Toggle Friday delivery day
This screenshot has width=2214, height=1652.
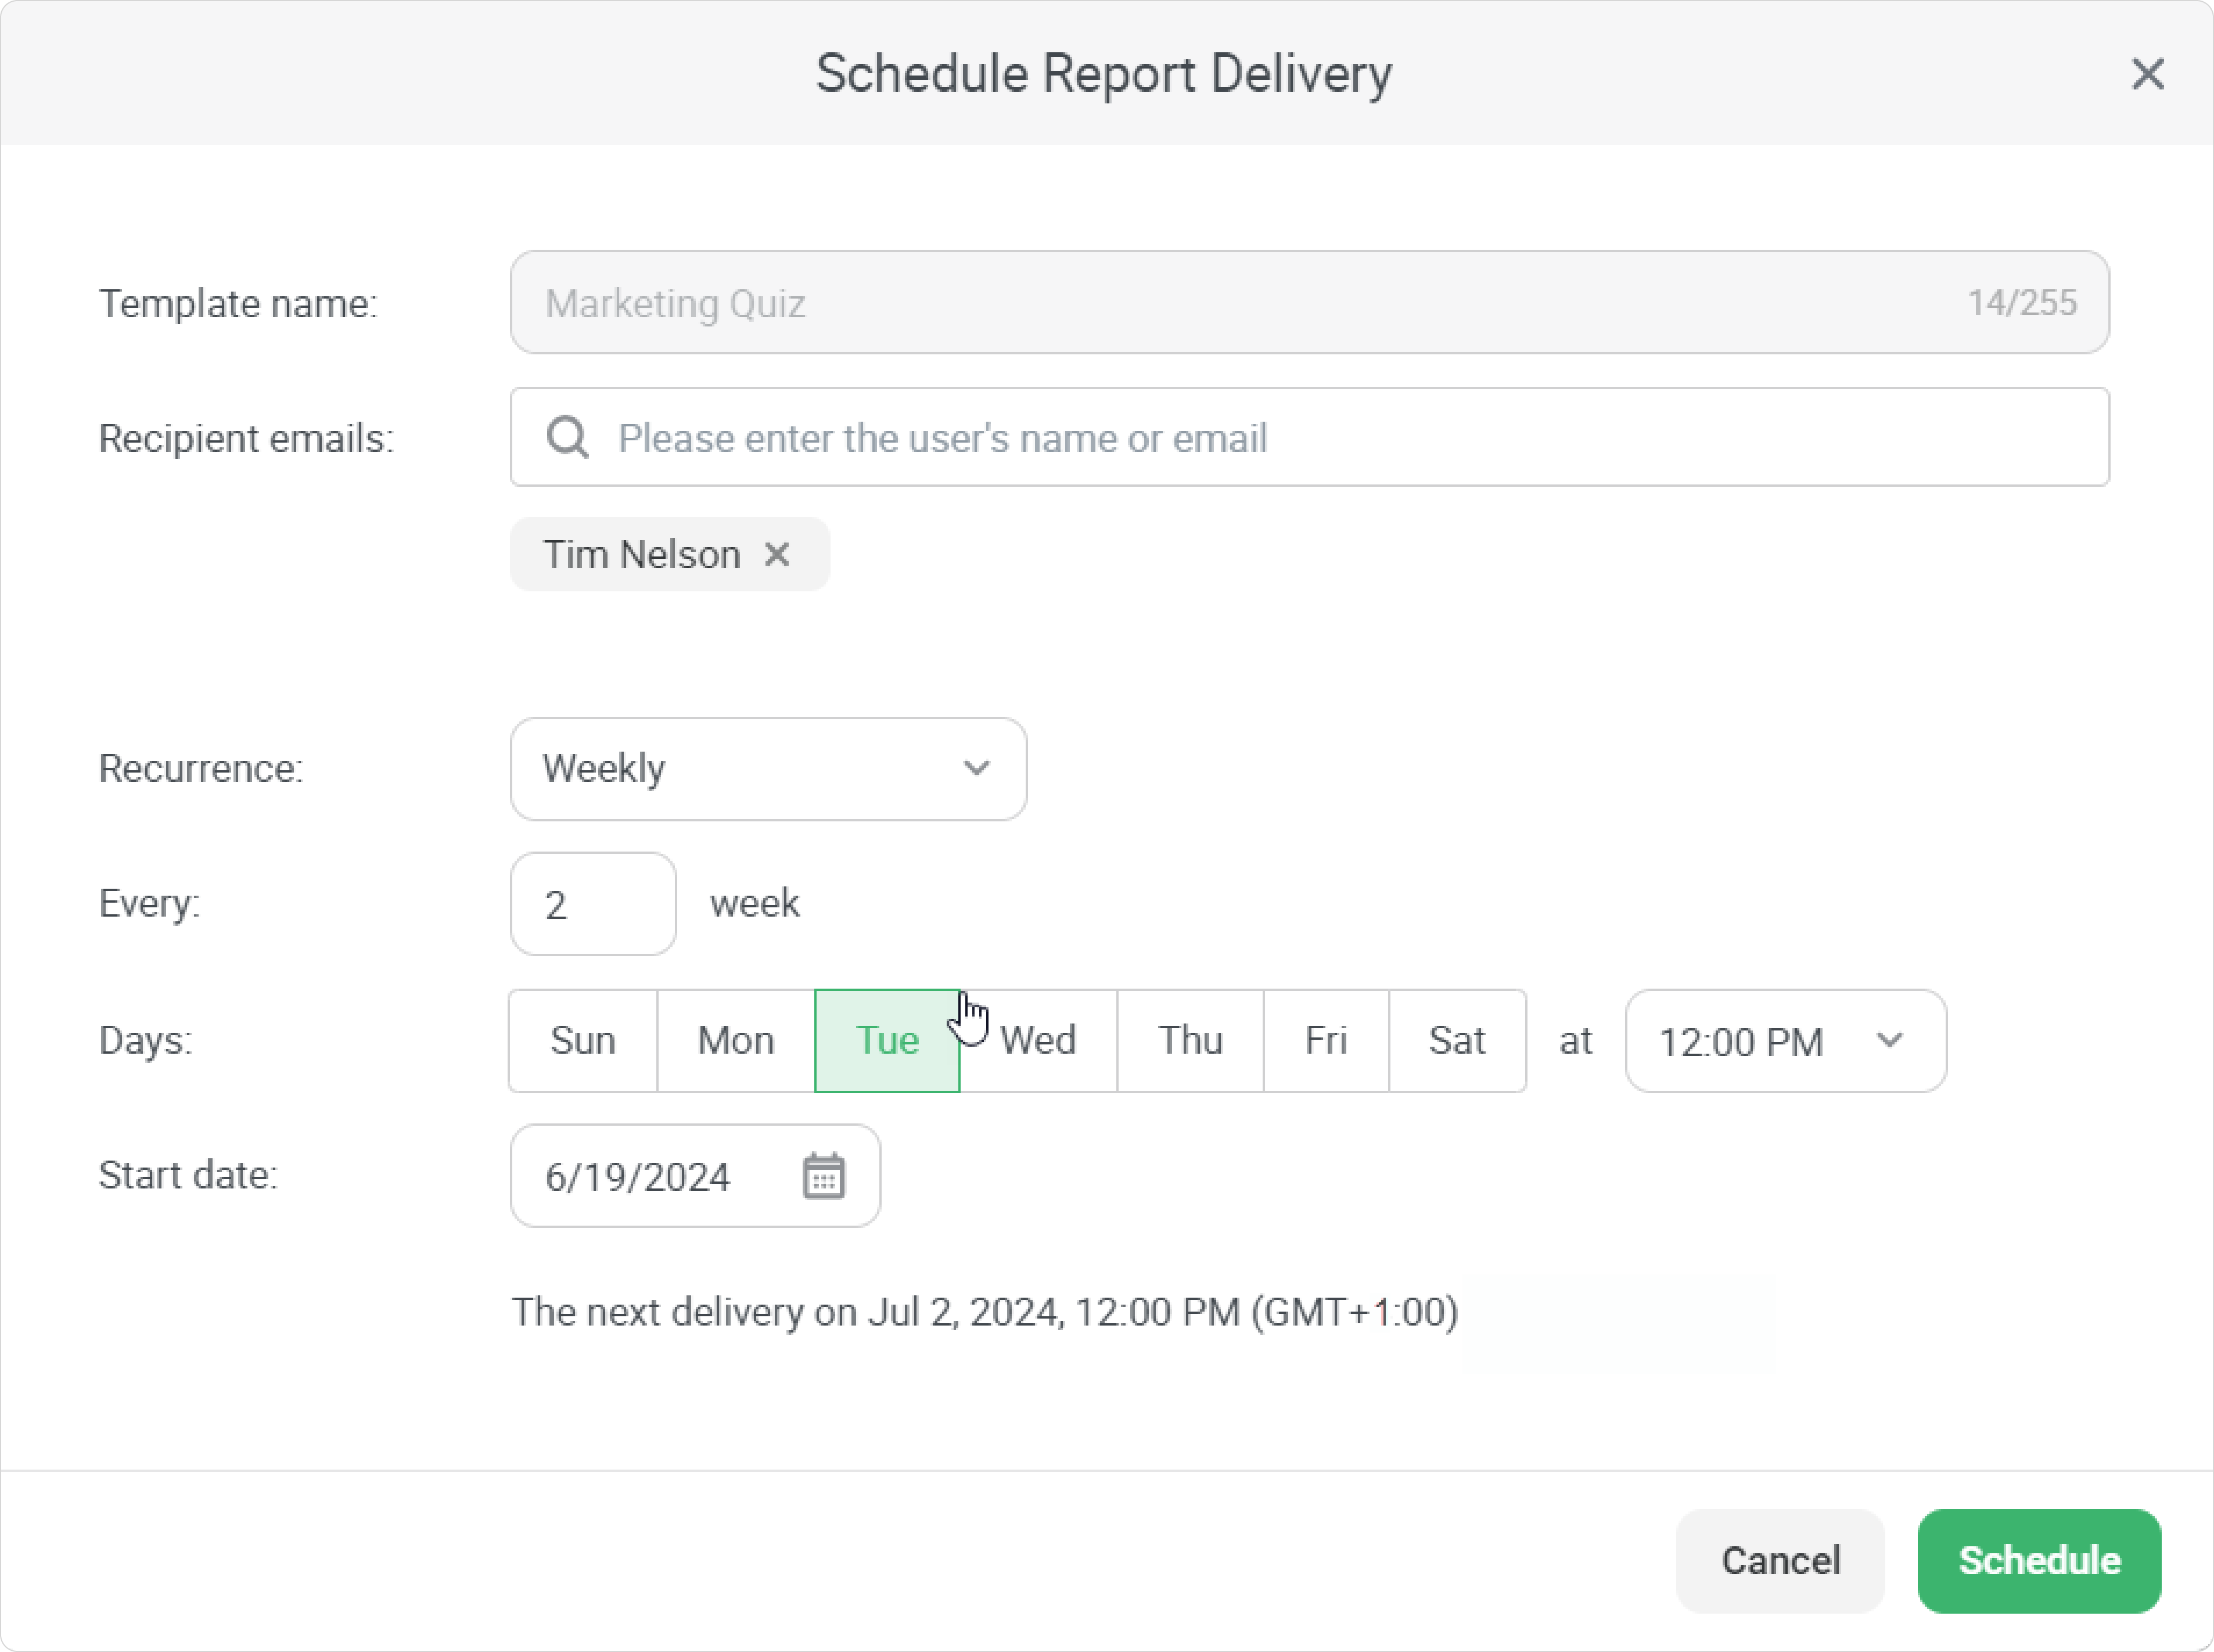click(x=1325, y=1040)
